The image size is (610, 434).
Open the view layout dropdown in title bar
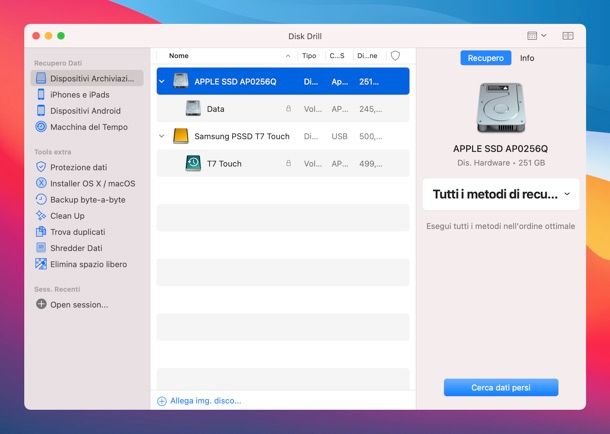535,36
